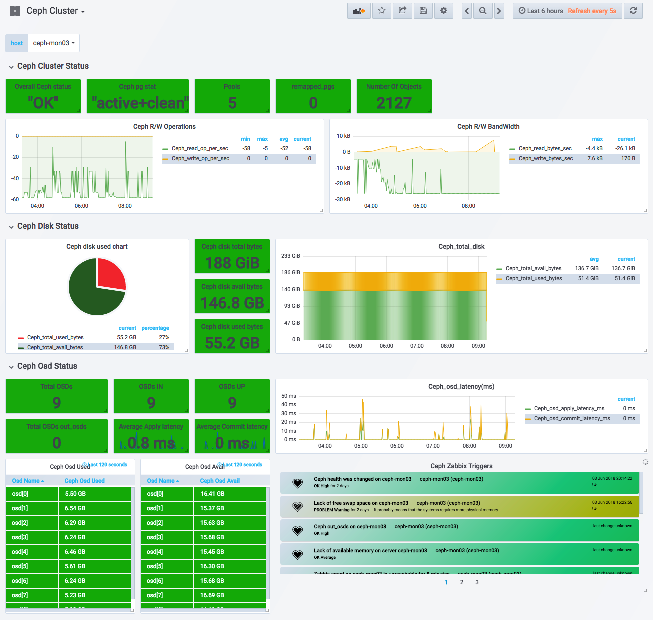Open the Ceph disk used chart title menu
This screenshot has height=620, width=653.
pyautogui.click(x=97, y=247)
